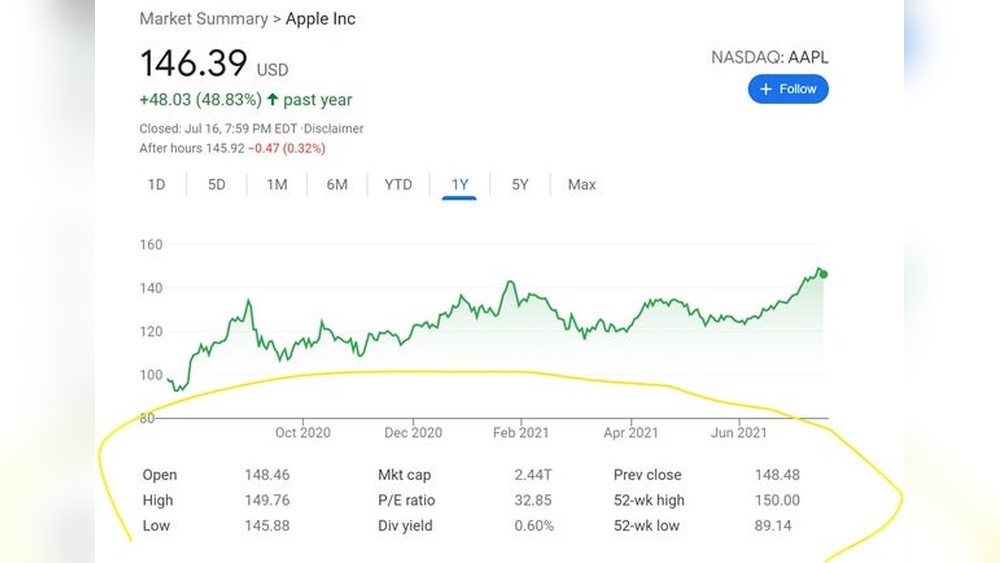This screenshot has width=1000, height=563.
Task: Select the 1Y time range tab
Action: click(460, 185)
